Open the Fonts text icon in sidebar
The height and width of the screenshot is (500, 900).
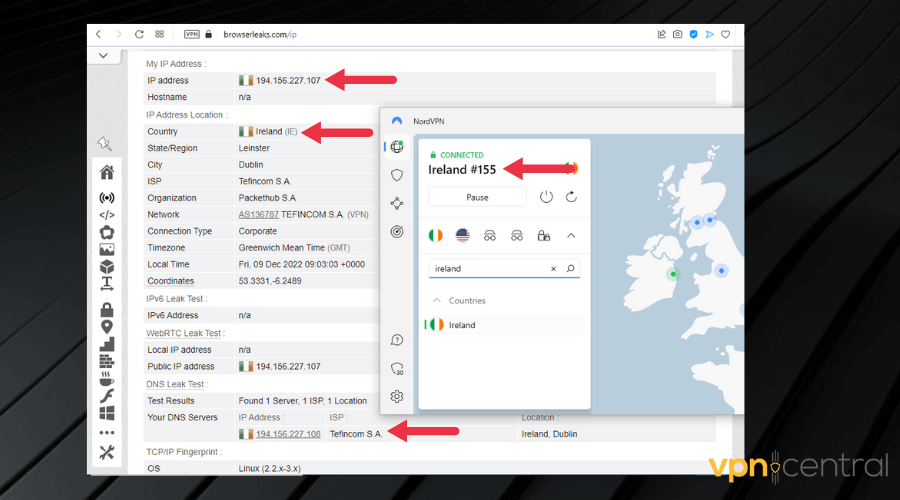click(107, 284)
